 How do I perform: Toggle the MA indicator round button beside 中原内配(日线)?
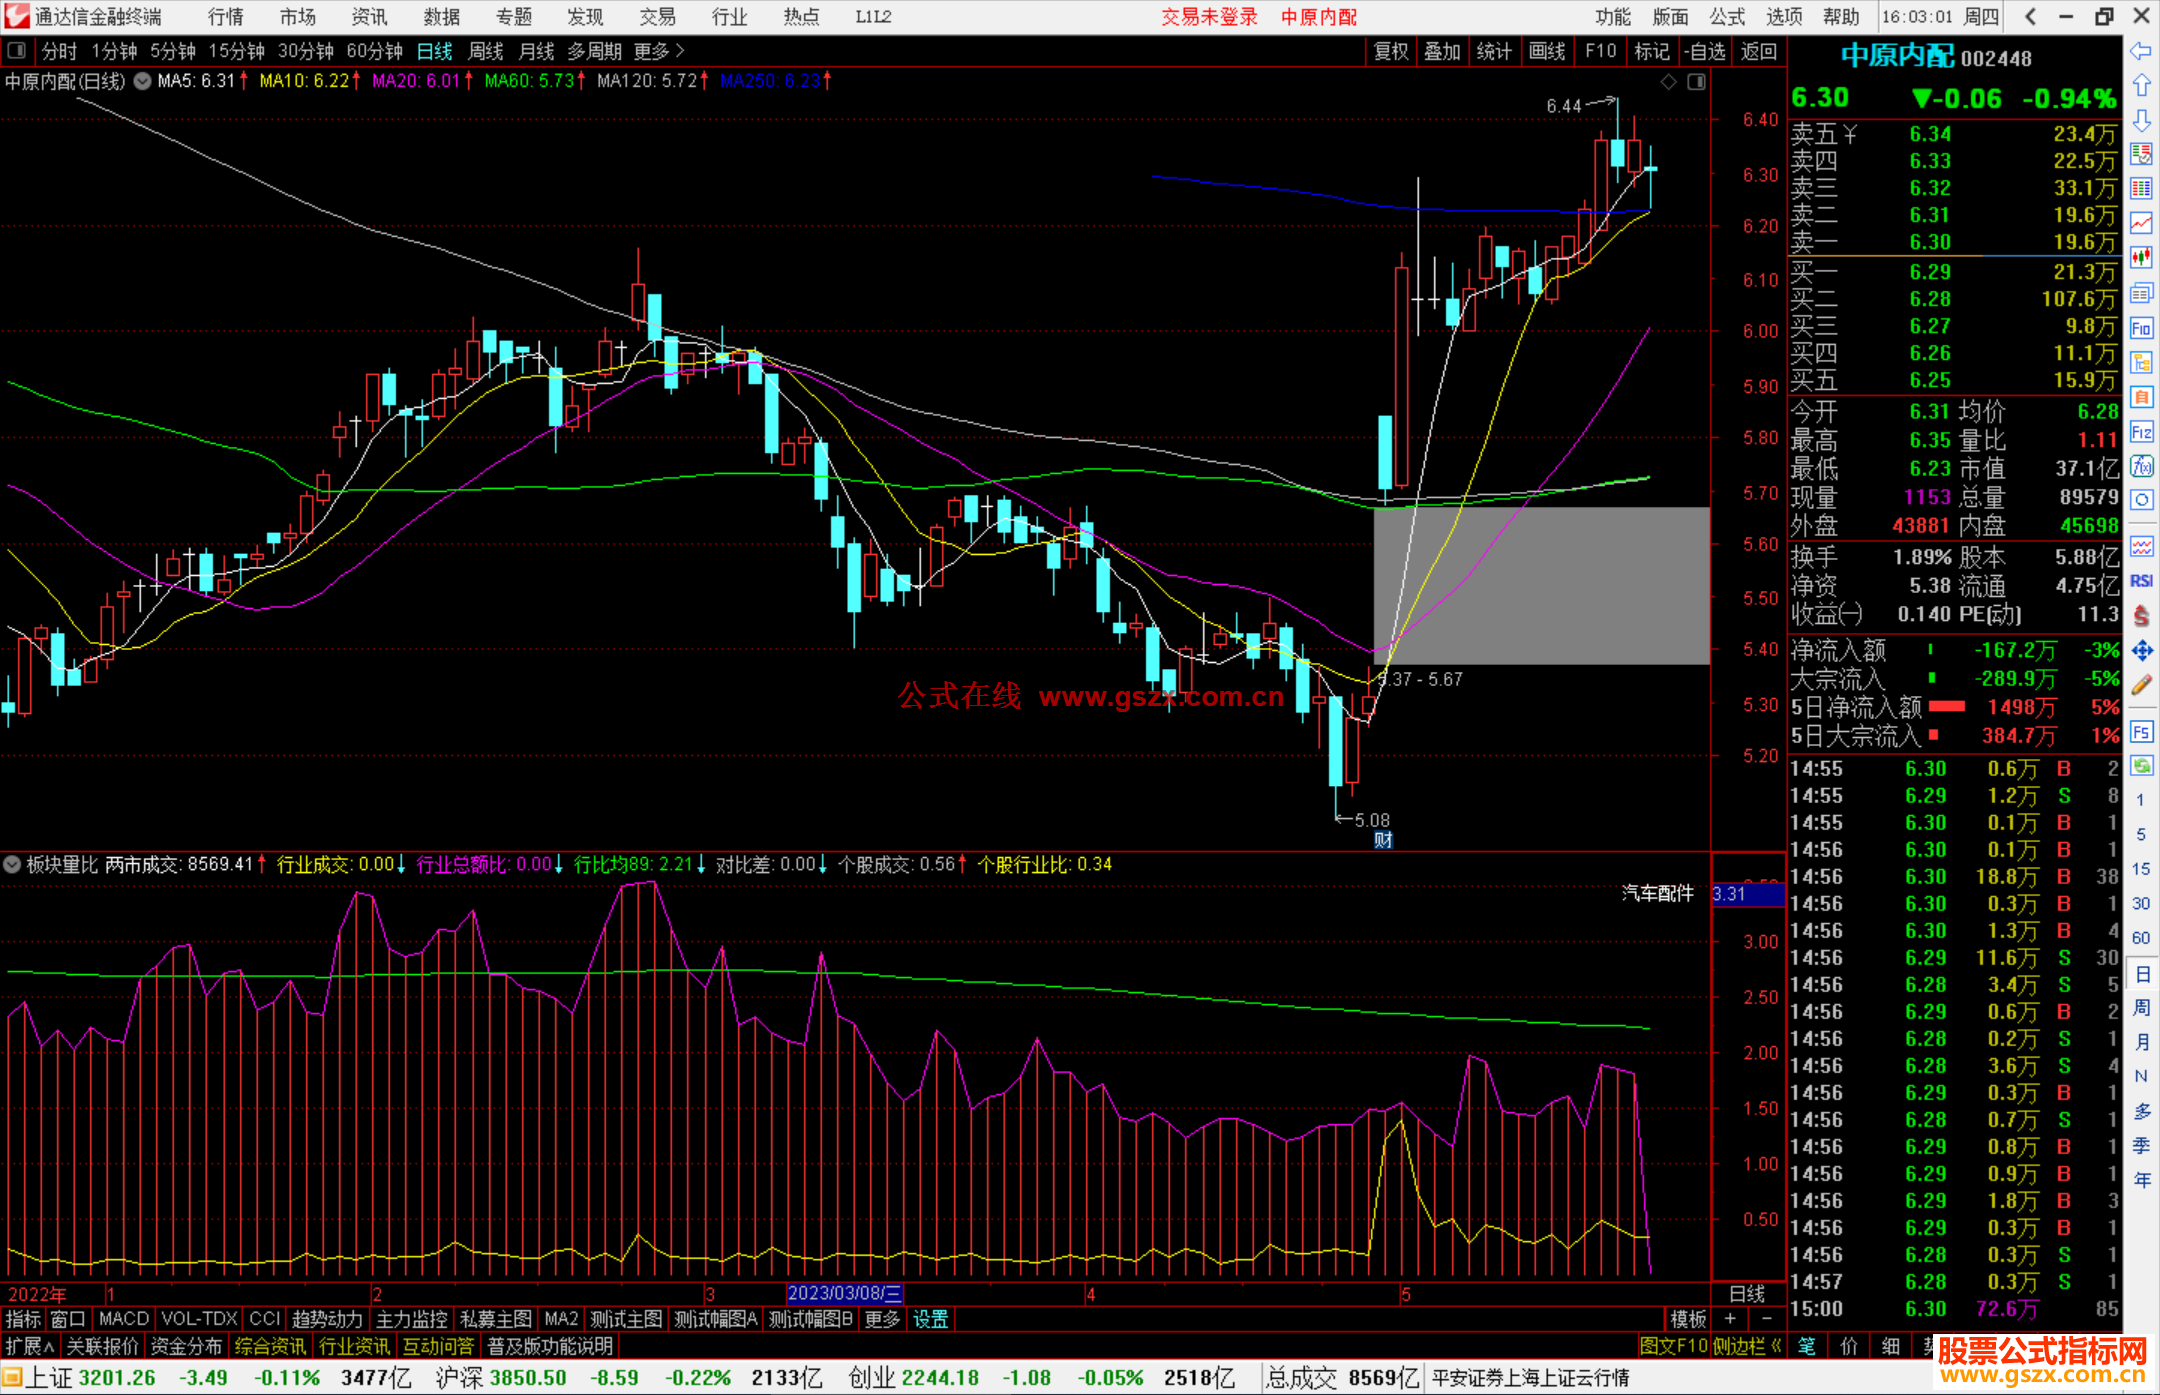143,81
